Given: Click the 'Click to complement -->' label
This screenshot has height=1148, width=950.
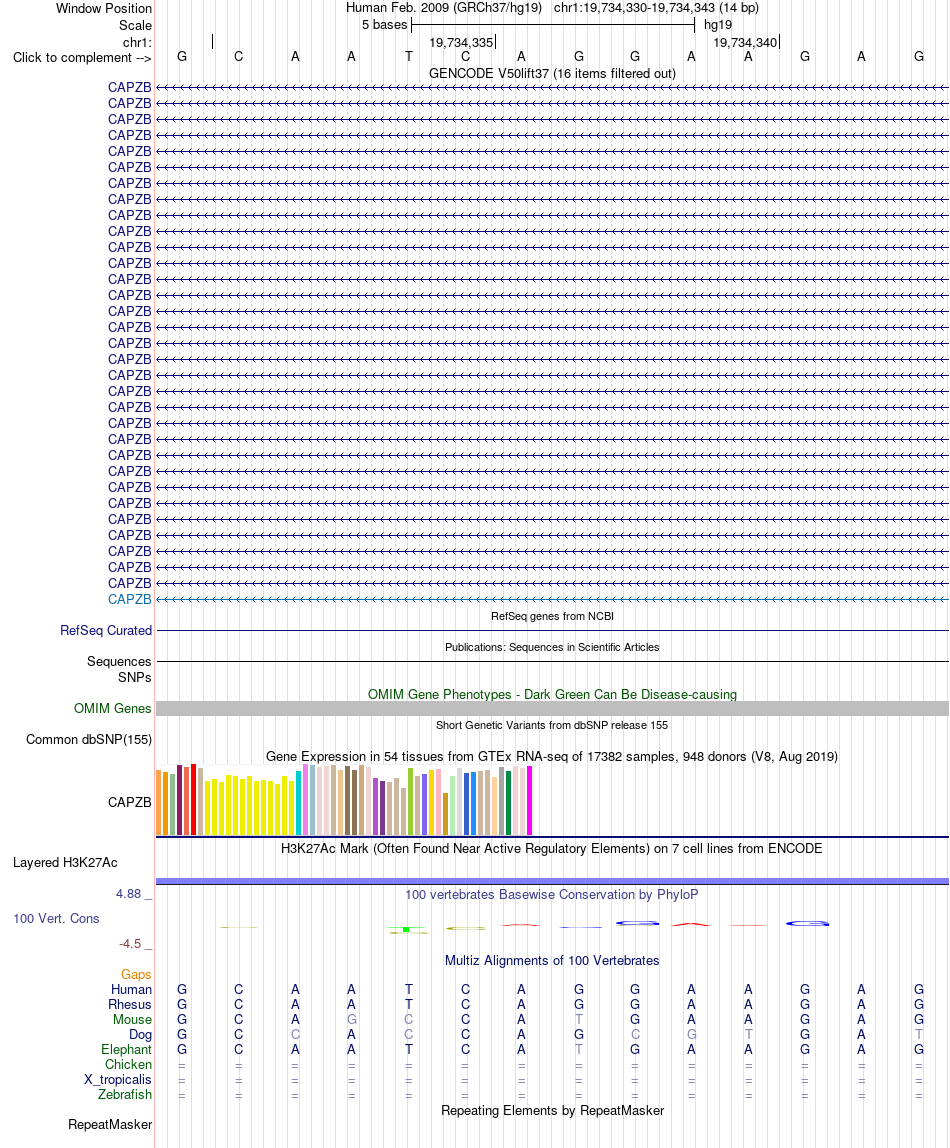Looking at the screenshot, I should pos(82,58).
